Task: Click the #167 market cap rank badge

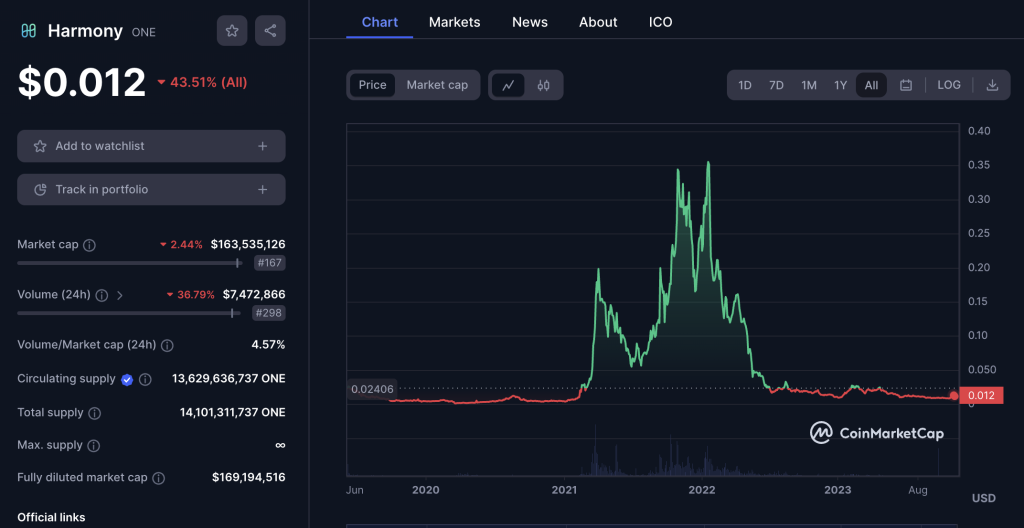Action: 270,263
